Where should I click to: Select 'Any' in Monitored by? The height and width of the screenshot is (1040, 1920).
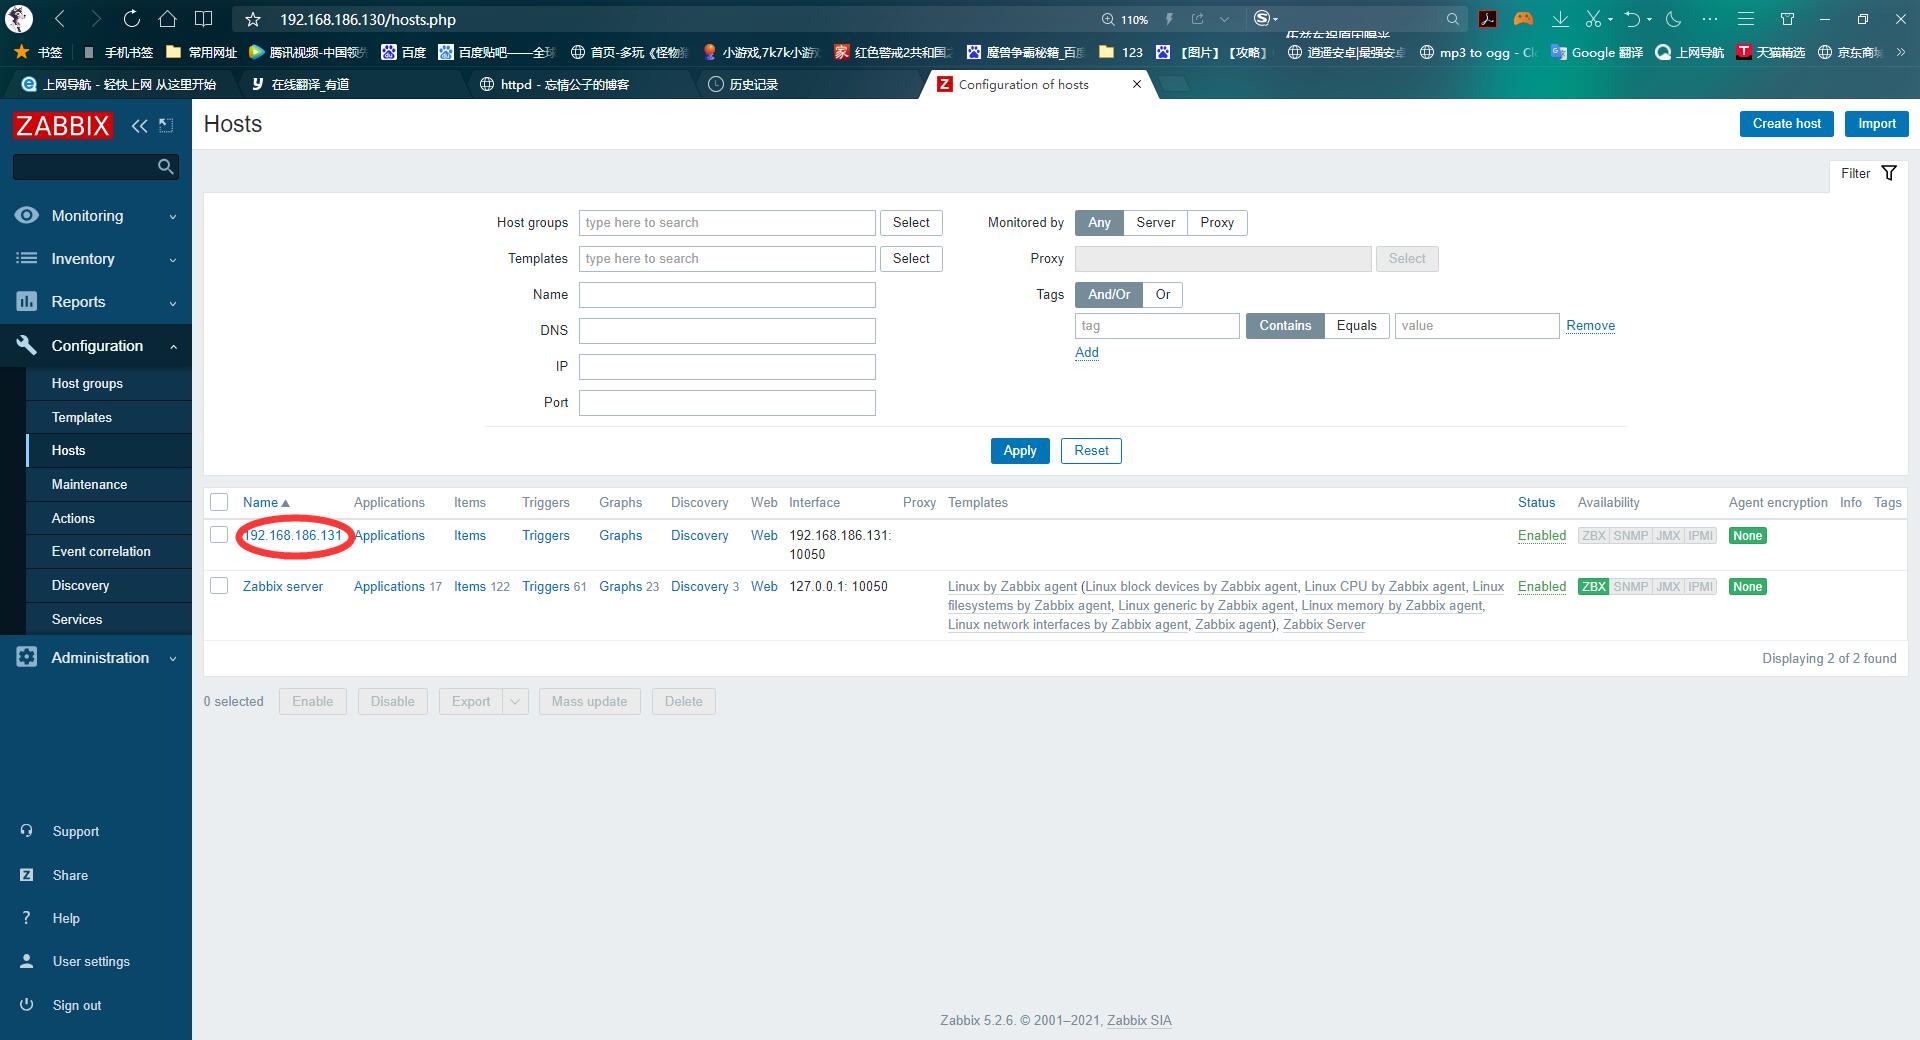(x=1099, y=223)
